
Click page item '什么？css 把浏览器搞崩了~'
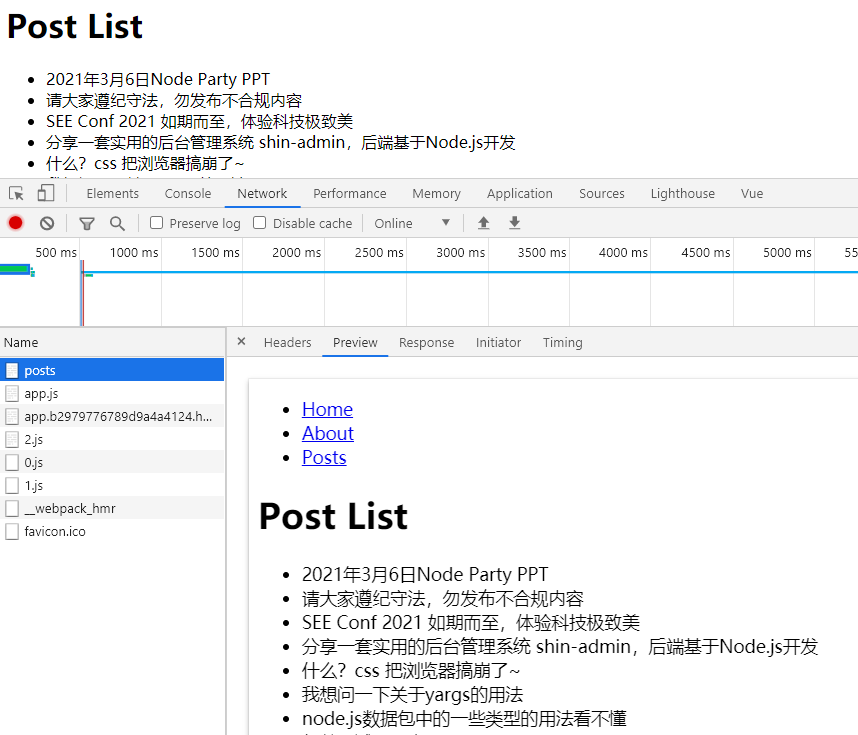[145, 163]
